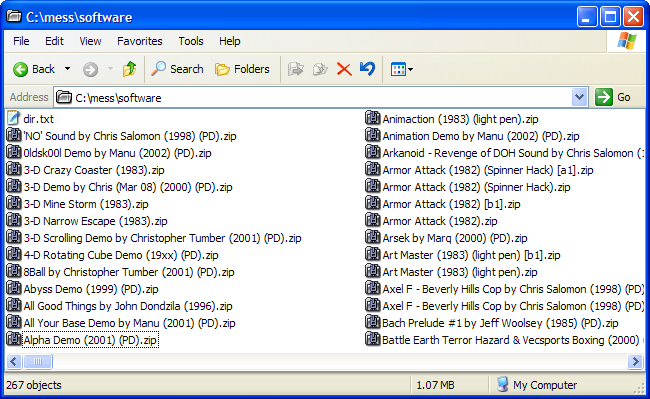The image size is (650, 399).
Task: Select icon of Battle Earth Terror Hazard zip
Action: pyautogui.click(x=373, y=339)
